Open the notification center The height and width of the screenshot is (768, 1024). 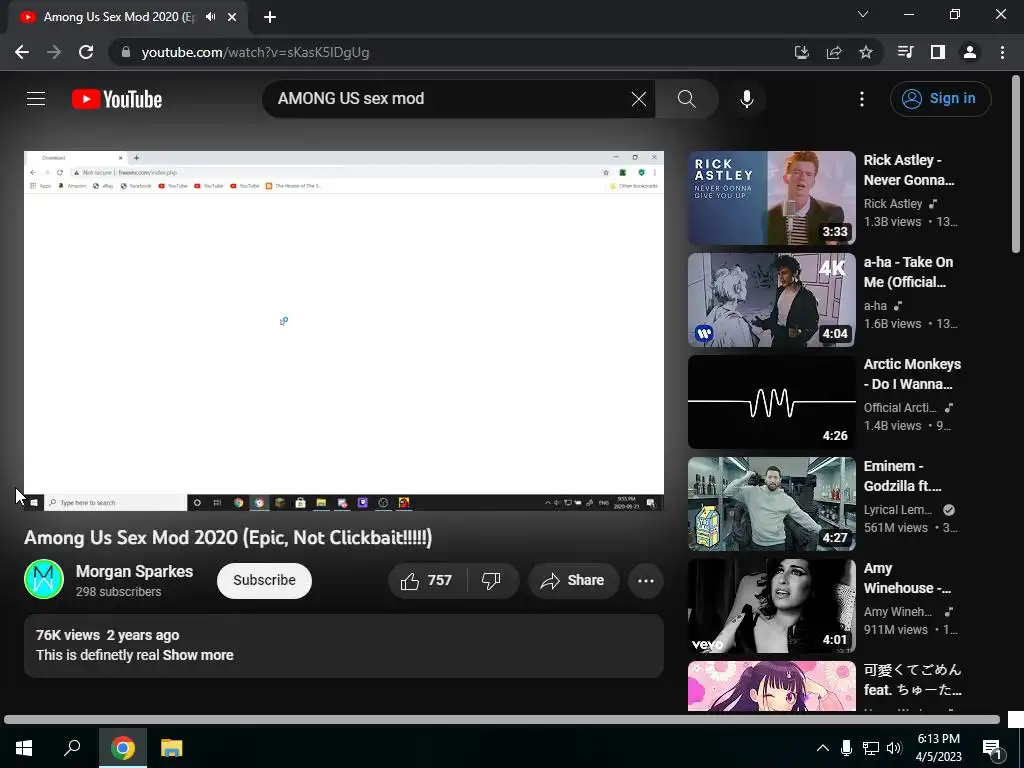click(993, 748)
